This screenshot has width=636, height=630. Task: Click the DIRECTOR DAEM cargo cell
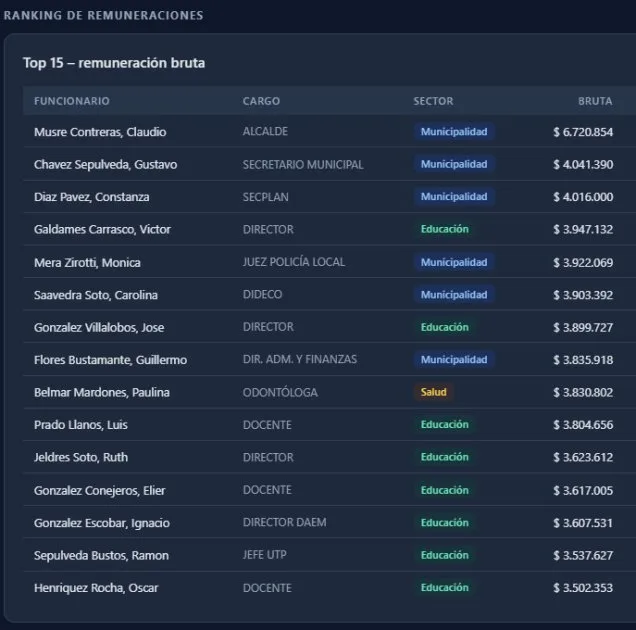(x=284, y=522)
